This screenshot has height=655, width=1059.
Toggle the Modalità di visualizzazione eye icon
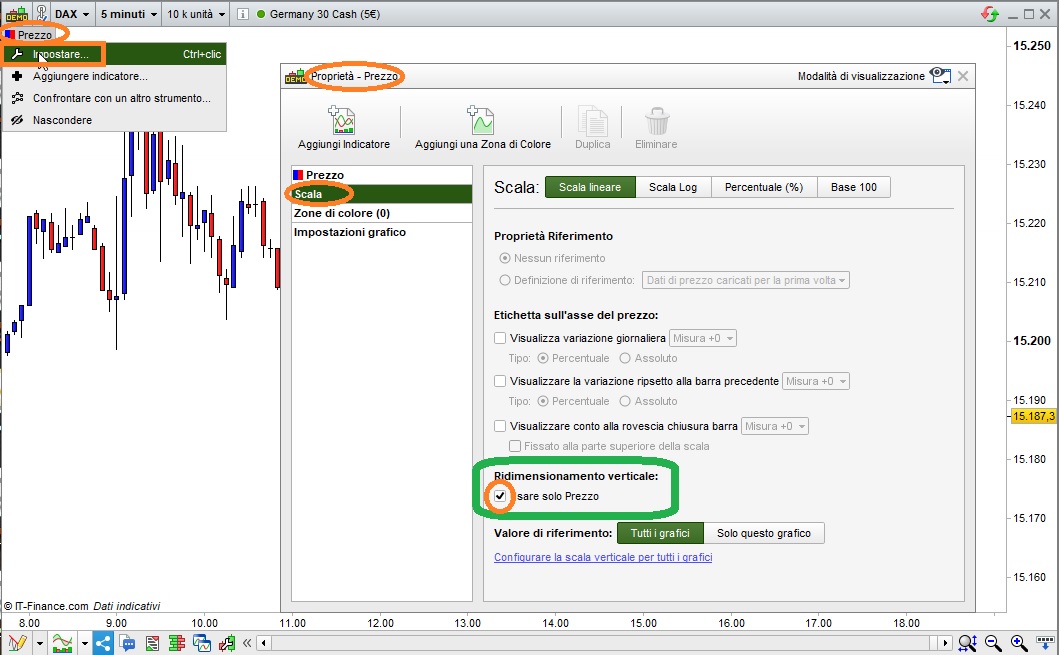point(940,76)
